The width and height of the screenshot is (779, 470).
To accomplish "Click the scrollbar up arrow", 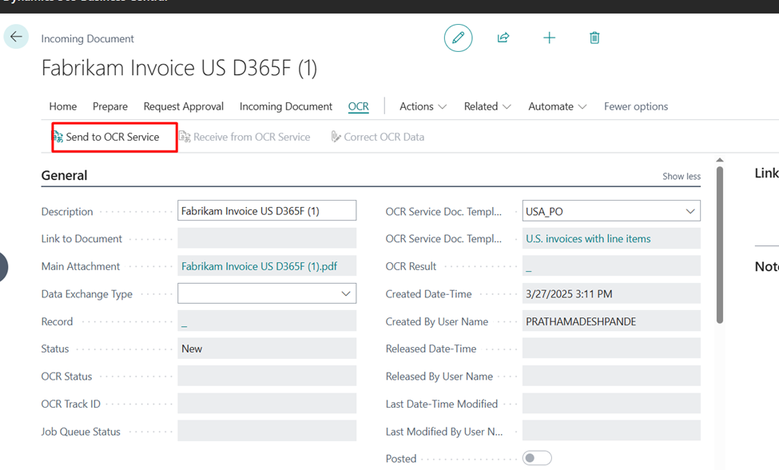I will point(719,160).
